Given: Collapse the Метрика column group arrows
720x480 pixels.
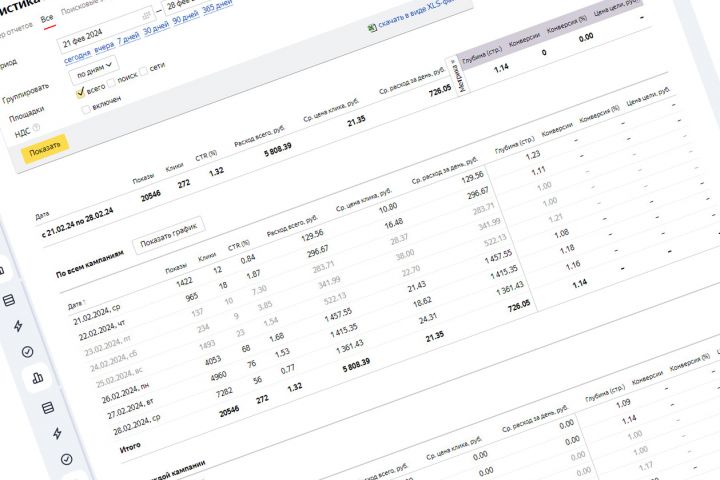Looking at the screenshot, I should (x=453, y=62).
